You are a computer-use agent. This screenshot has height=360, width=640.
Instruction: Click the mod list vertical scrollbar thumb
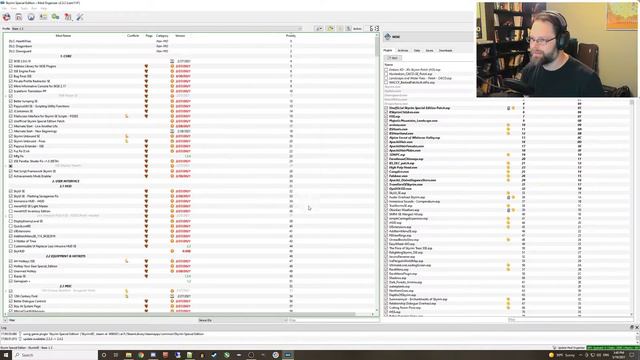[x=376, y=48]
